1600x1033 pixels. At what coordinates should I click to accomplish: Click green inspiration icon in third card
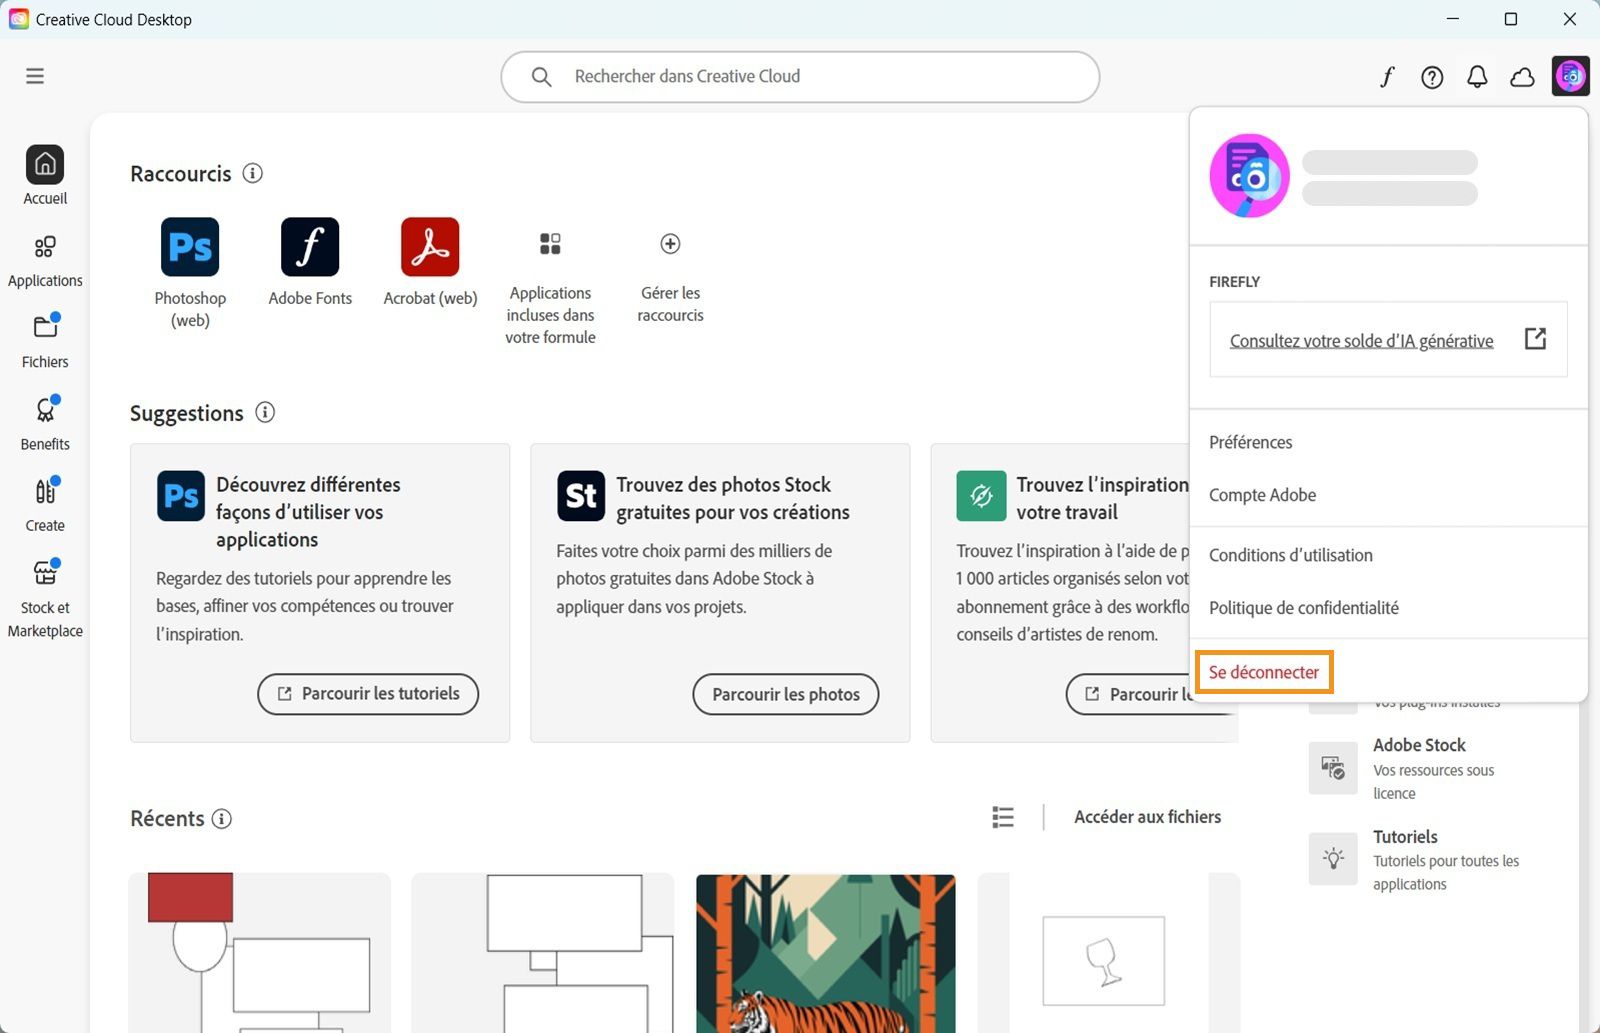pyautogui.click(x=981, y=496)
